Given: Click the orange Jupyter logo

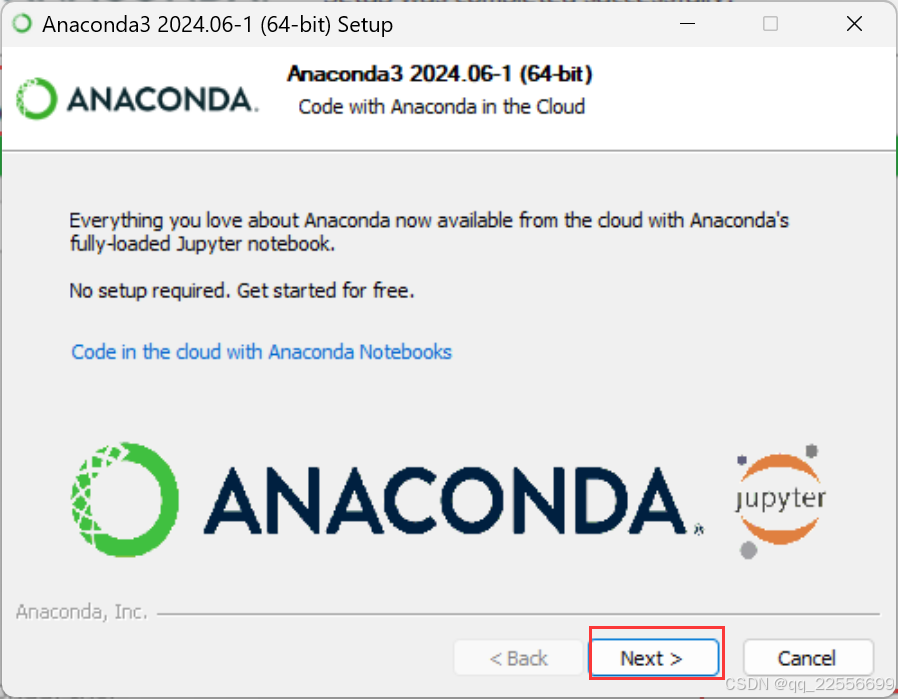Looking at the screenshot, I should (780, 500).
